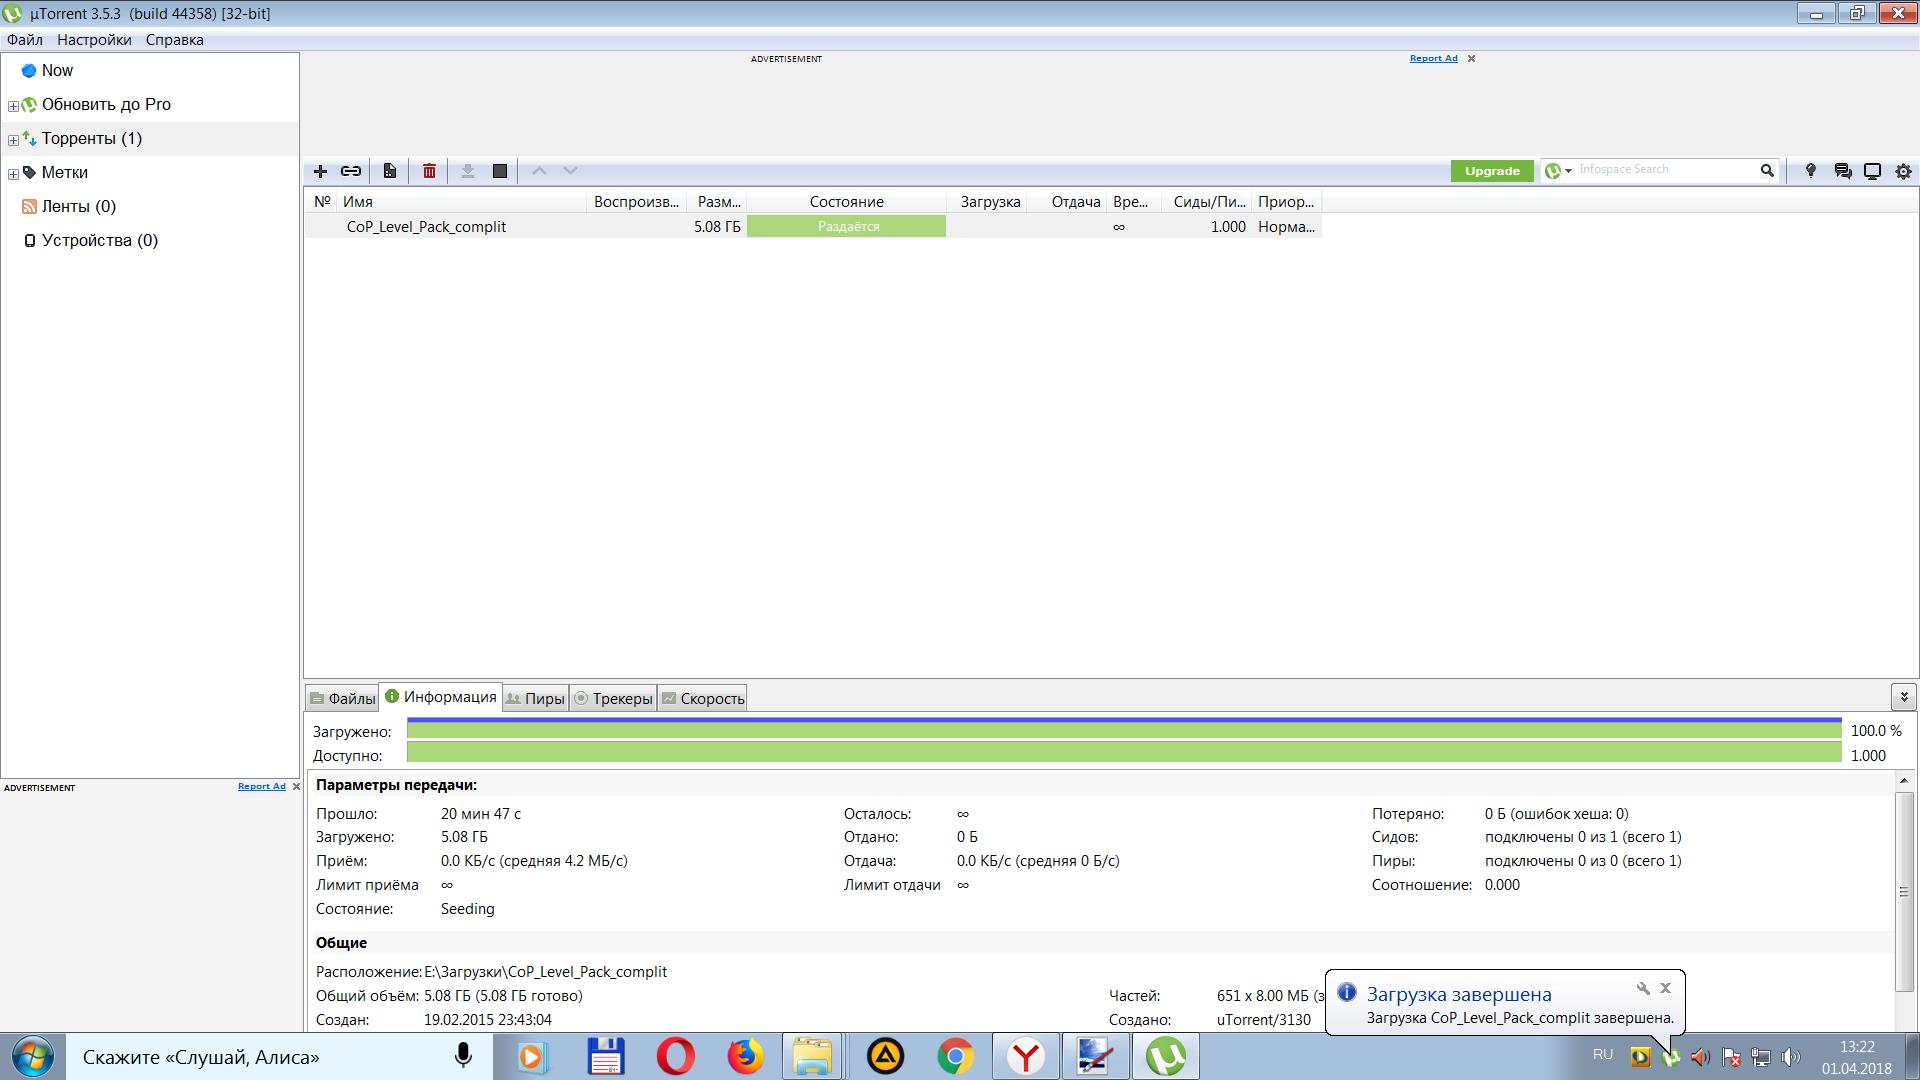Sort by the 'Имя' column header
This screenshot has height=1080, width=1920.
click(x=461, y=202)
